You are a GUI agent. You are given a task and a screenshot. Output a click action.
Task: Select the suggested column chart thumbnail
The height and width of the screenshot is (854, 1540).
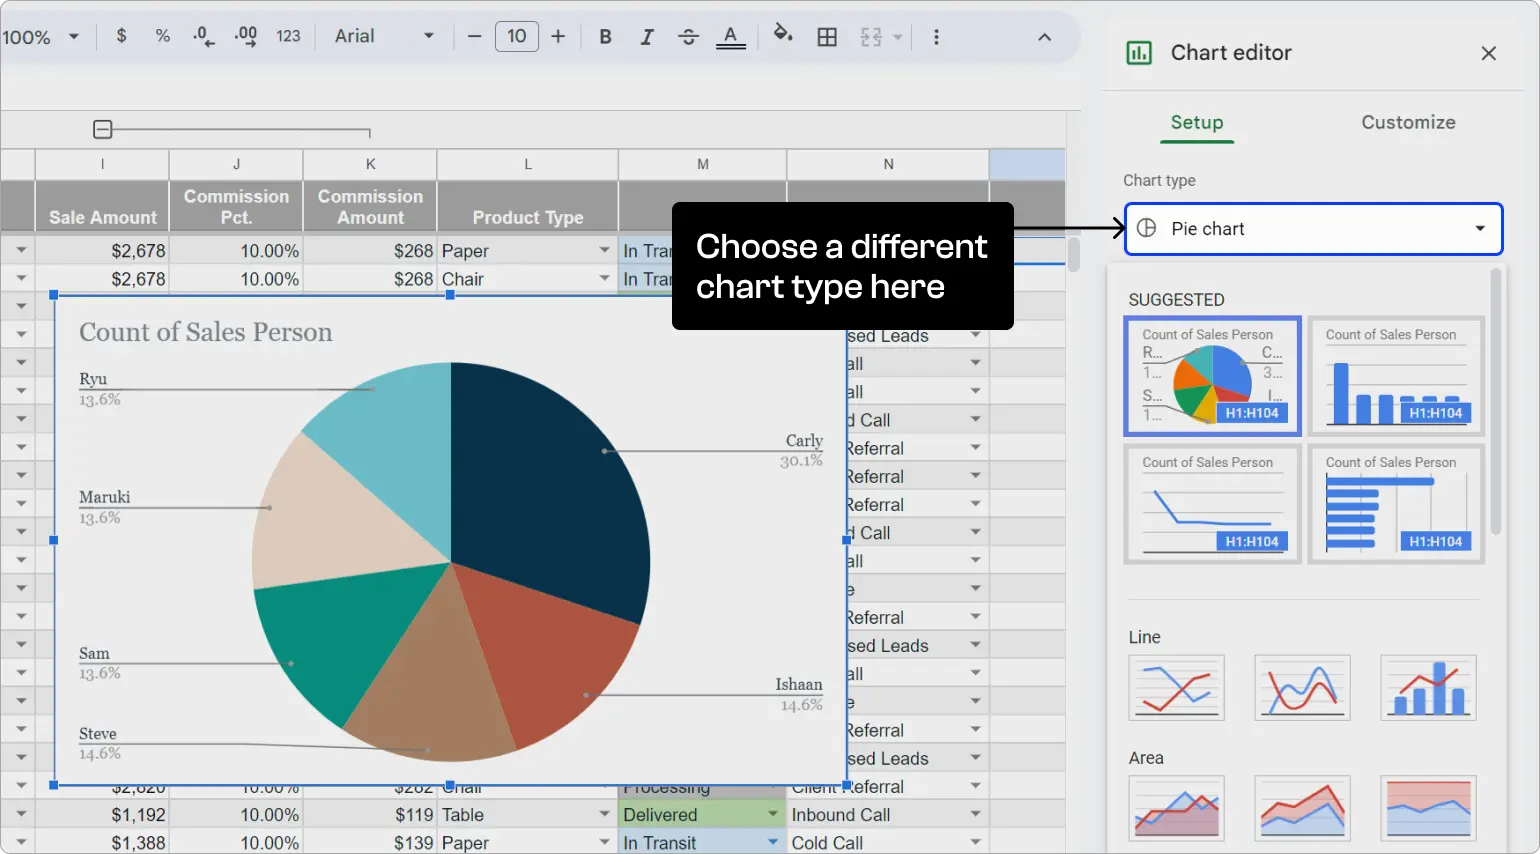coord(1396,376)
